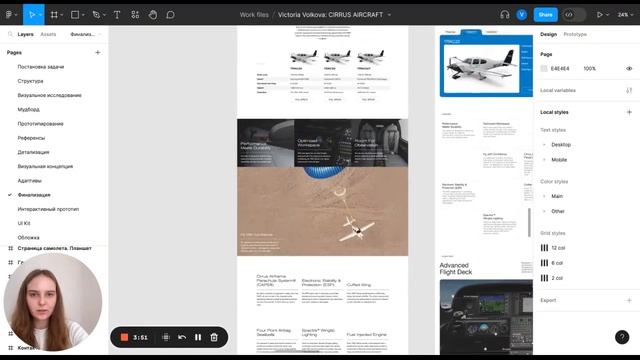This screenshot has width=640, height=360.
Task: Select the airplane image frame on canvas
Action: tap(482, 69)
